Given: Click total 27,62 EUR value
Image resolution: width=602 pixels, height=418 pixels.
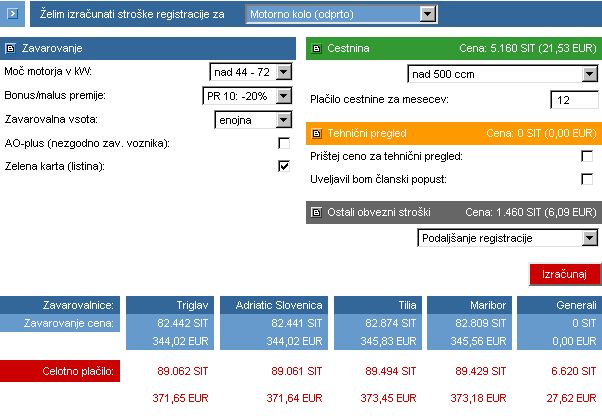Looking at the screenshot, I should point(571,398).
